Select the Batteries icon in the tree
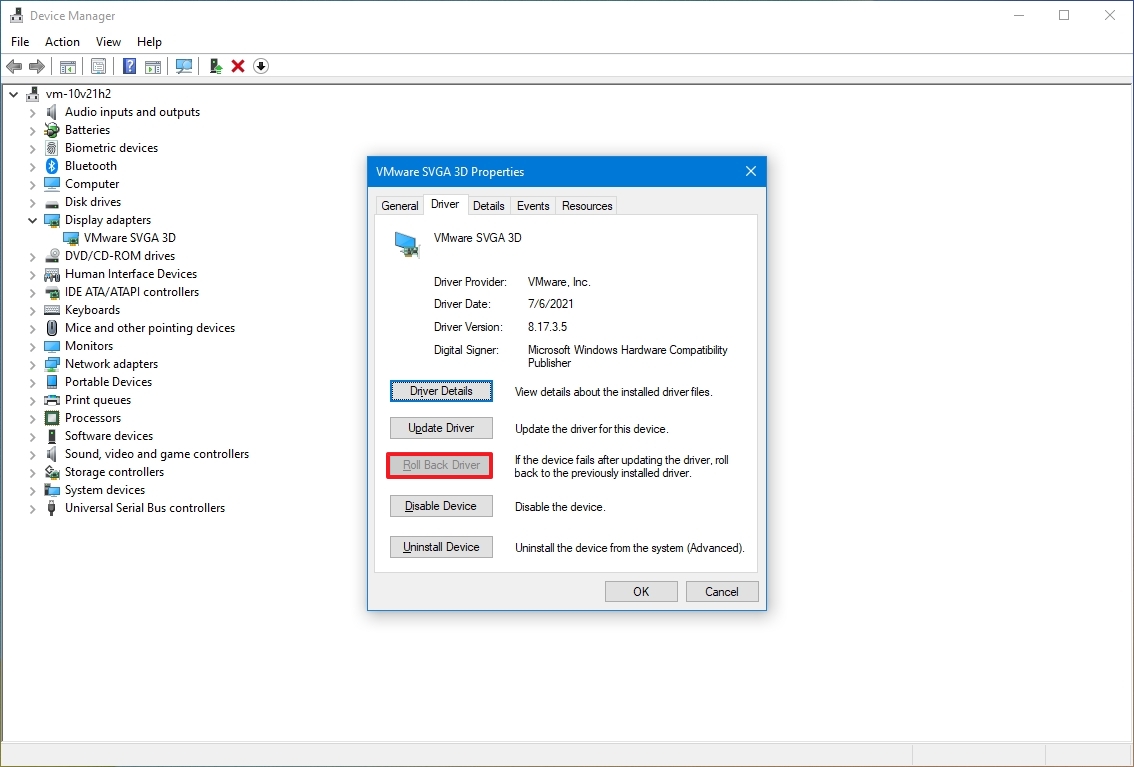This screenshot has height=767, width=1134. 51,130
